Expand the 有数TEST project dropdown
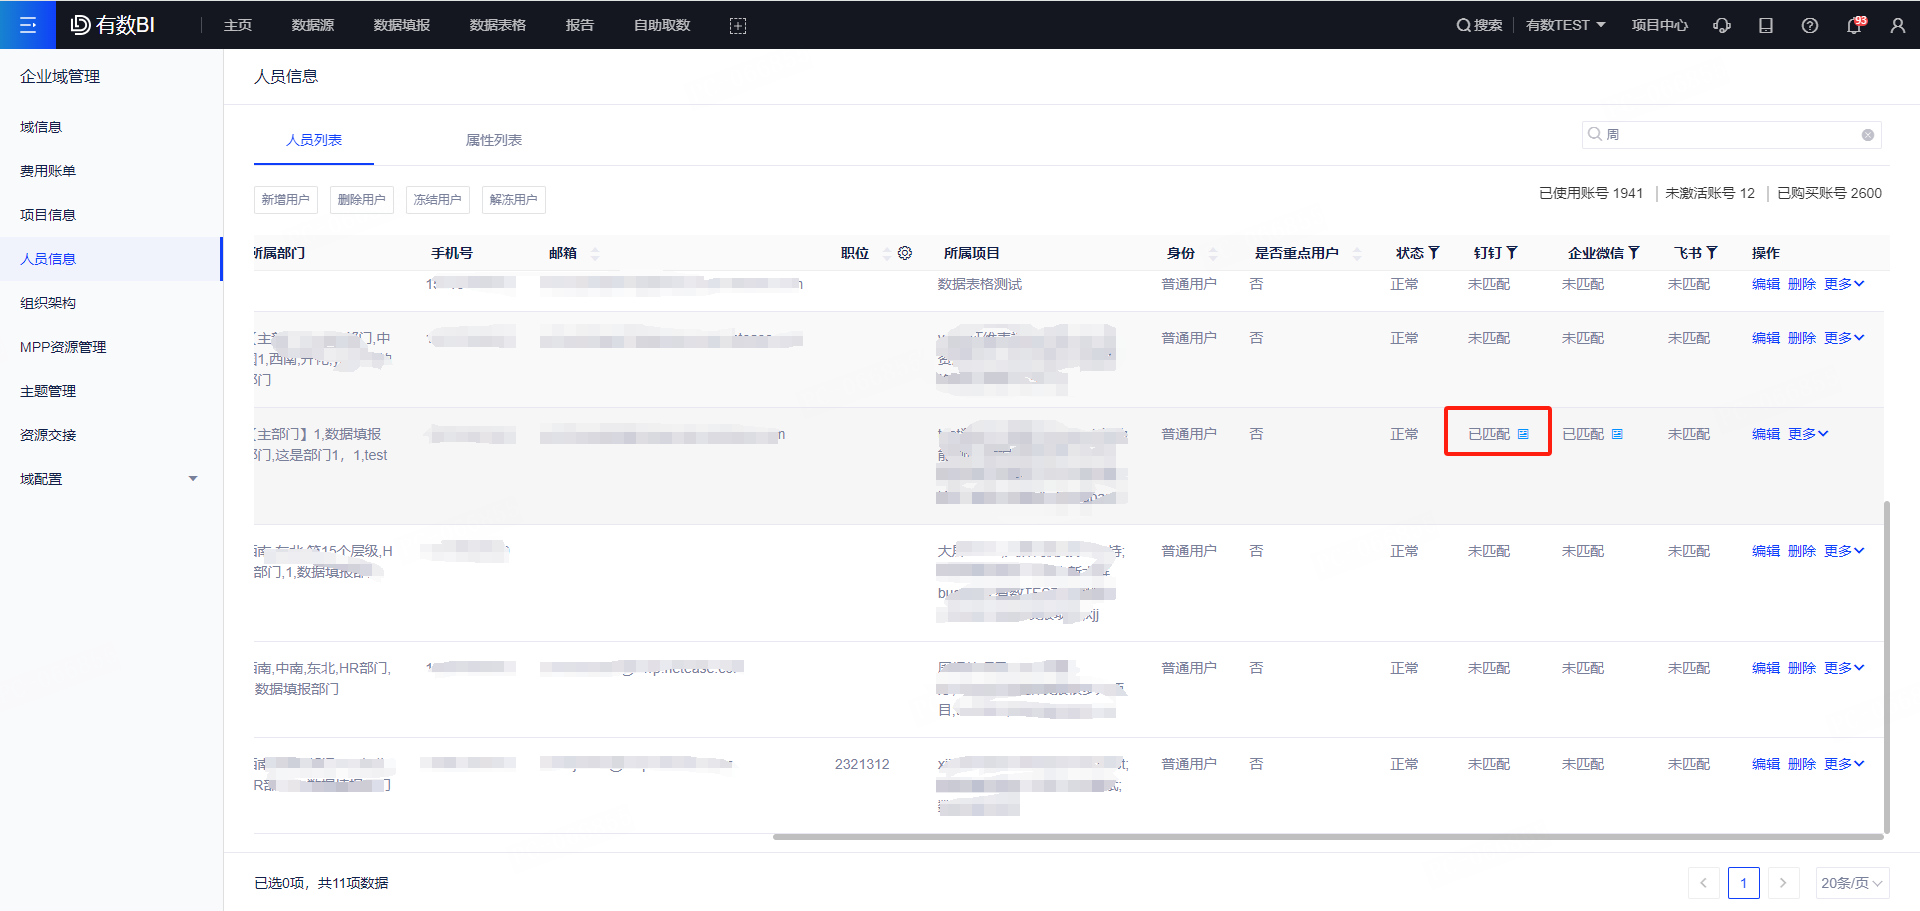 (1566, 25)
